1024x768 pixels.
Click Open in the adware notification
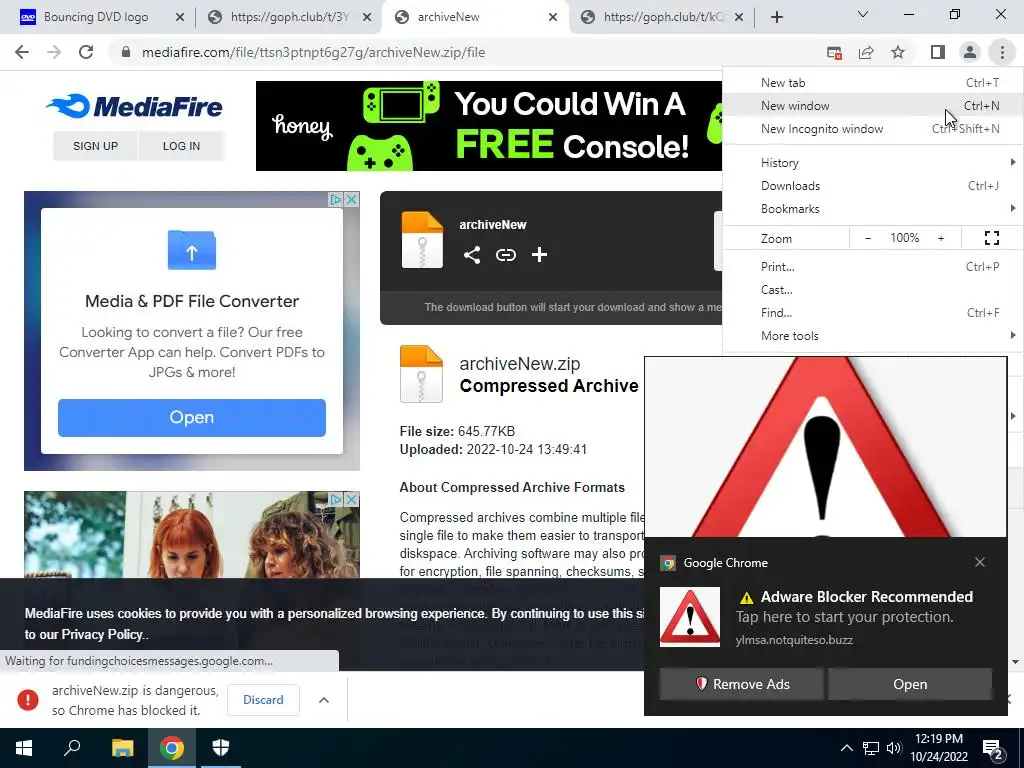[x=910, y=684]
